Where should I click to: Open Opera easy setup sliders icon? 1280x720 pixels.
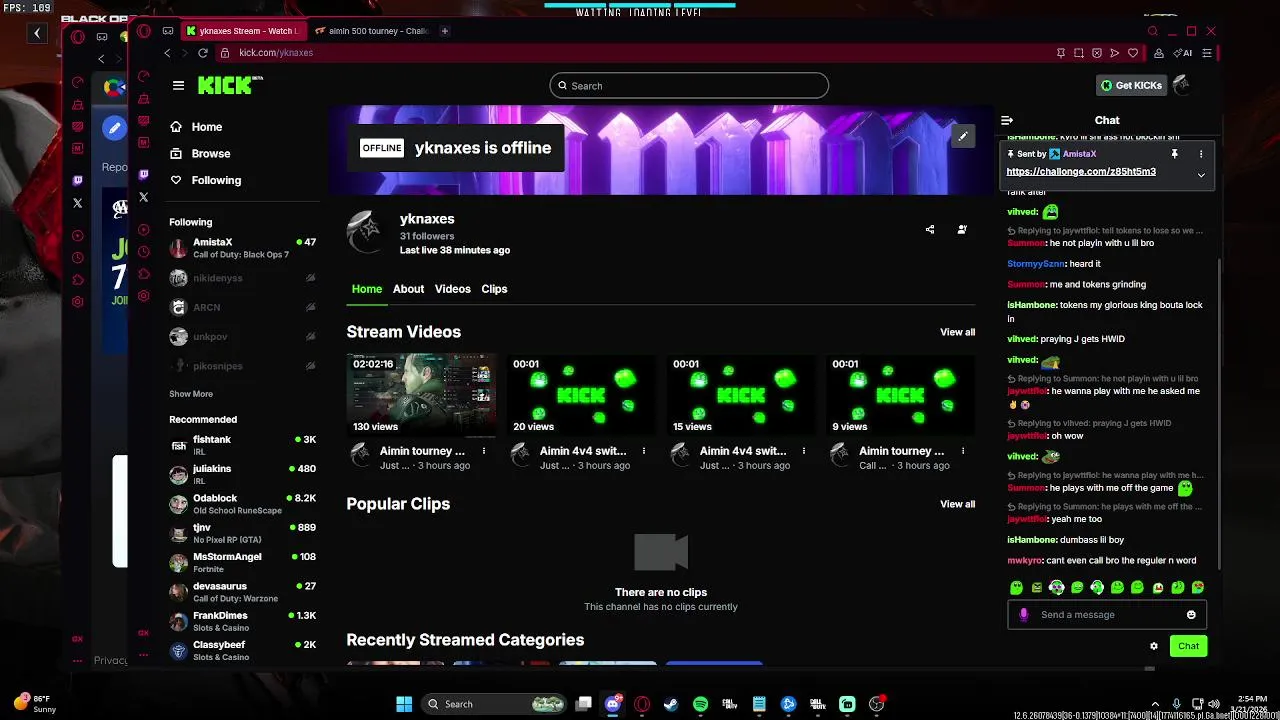[1207, 53]
